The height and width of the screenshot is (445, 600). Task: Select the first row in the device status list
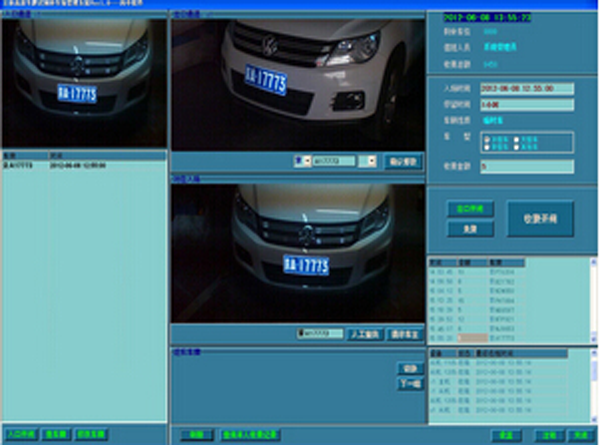coord(499,362)
